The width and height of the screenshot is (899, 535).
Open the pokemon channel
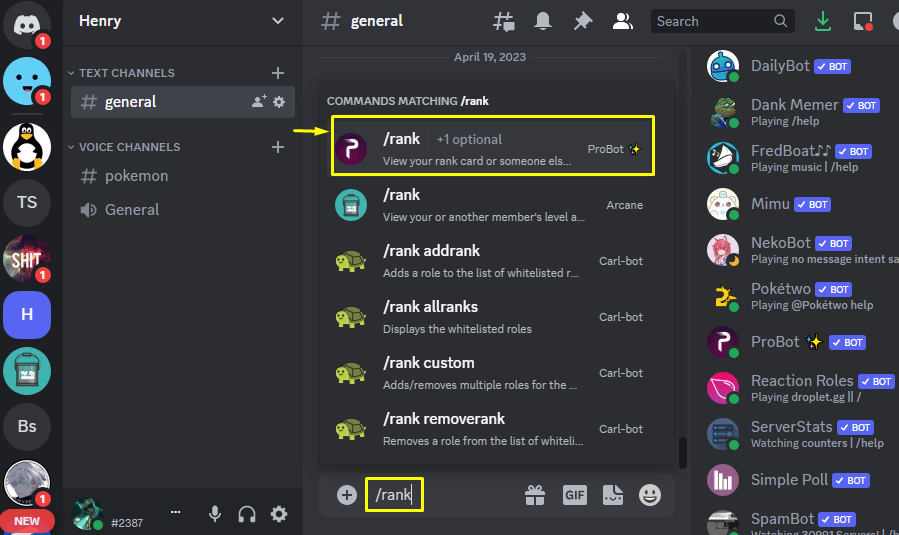[x=182, y=176]
